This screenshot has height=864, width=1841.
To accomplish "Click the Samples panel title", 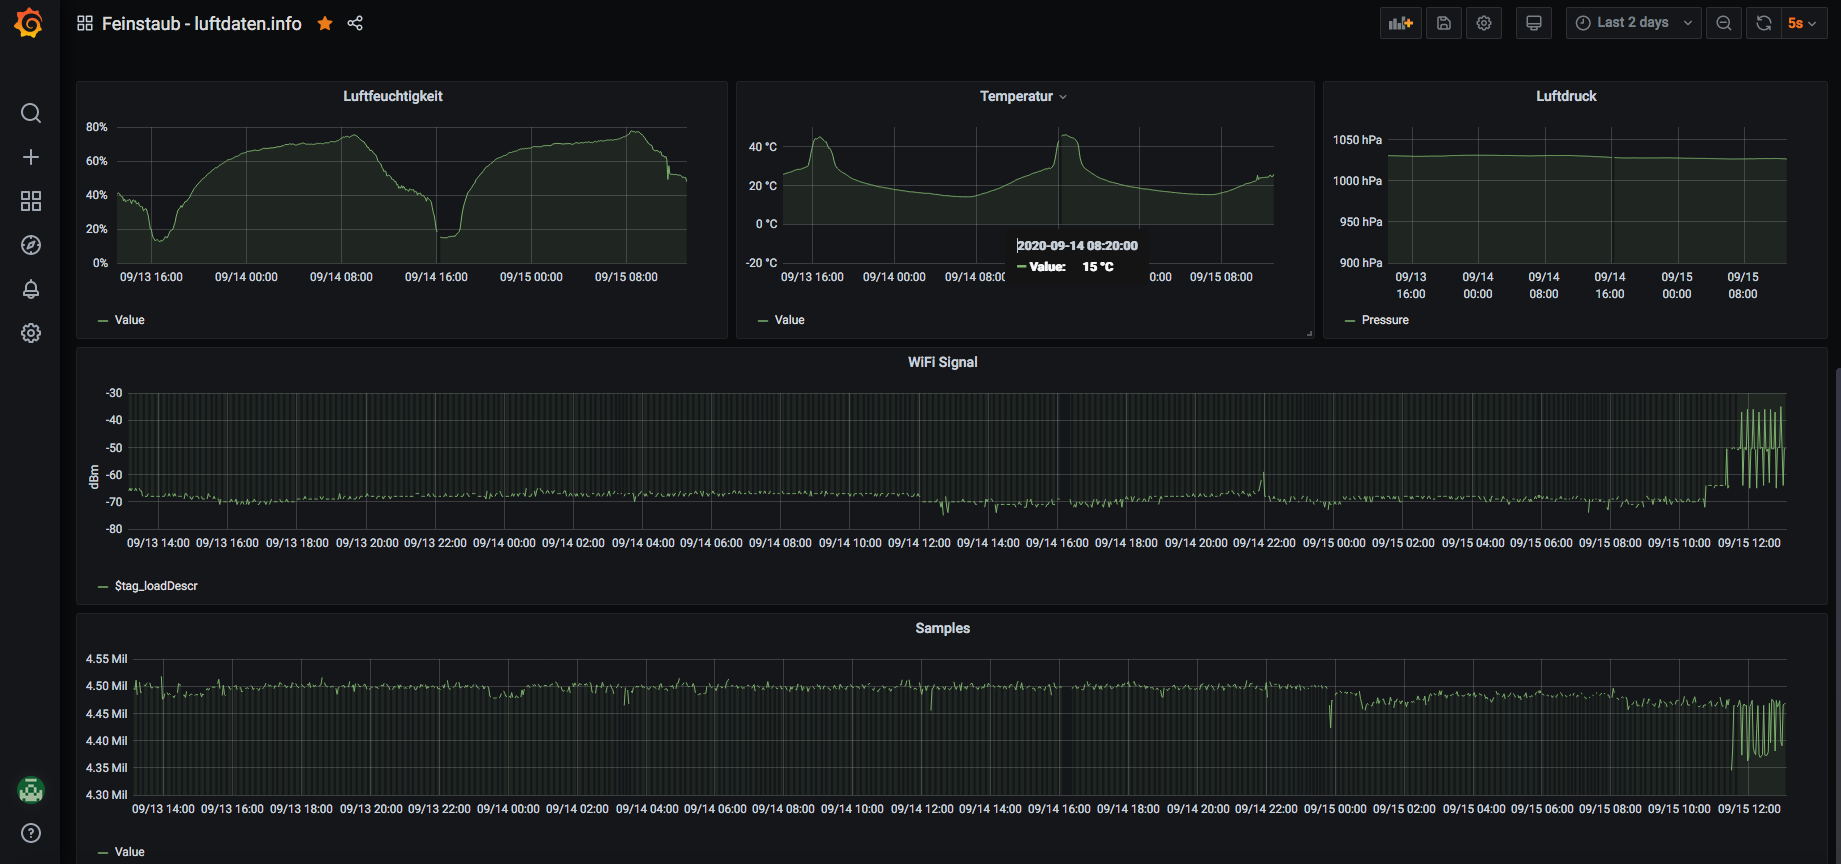I will coord(942,628).
